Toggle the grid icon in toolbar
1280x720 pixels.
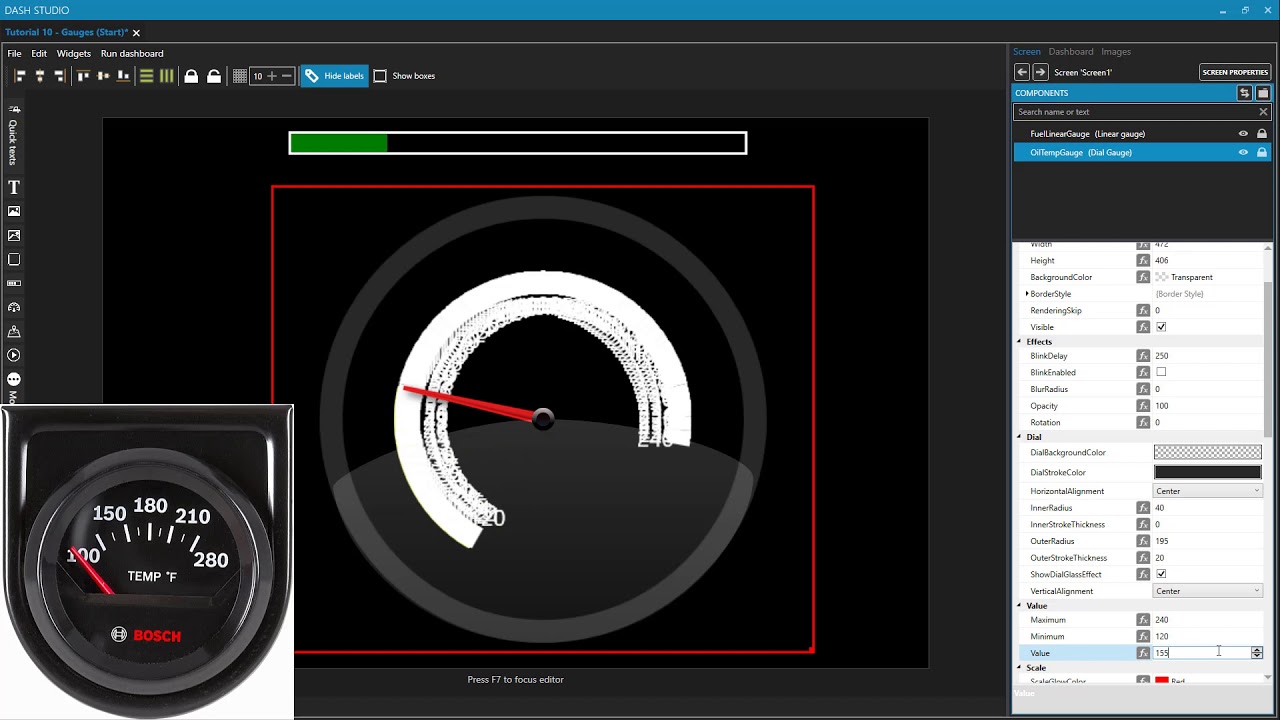[240, 76]
